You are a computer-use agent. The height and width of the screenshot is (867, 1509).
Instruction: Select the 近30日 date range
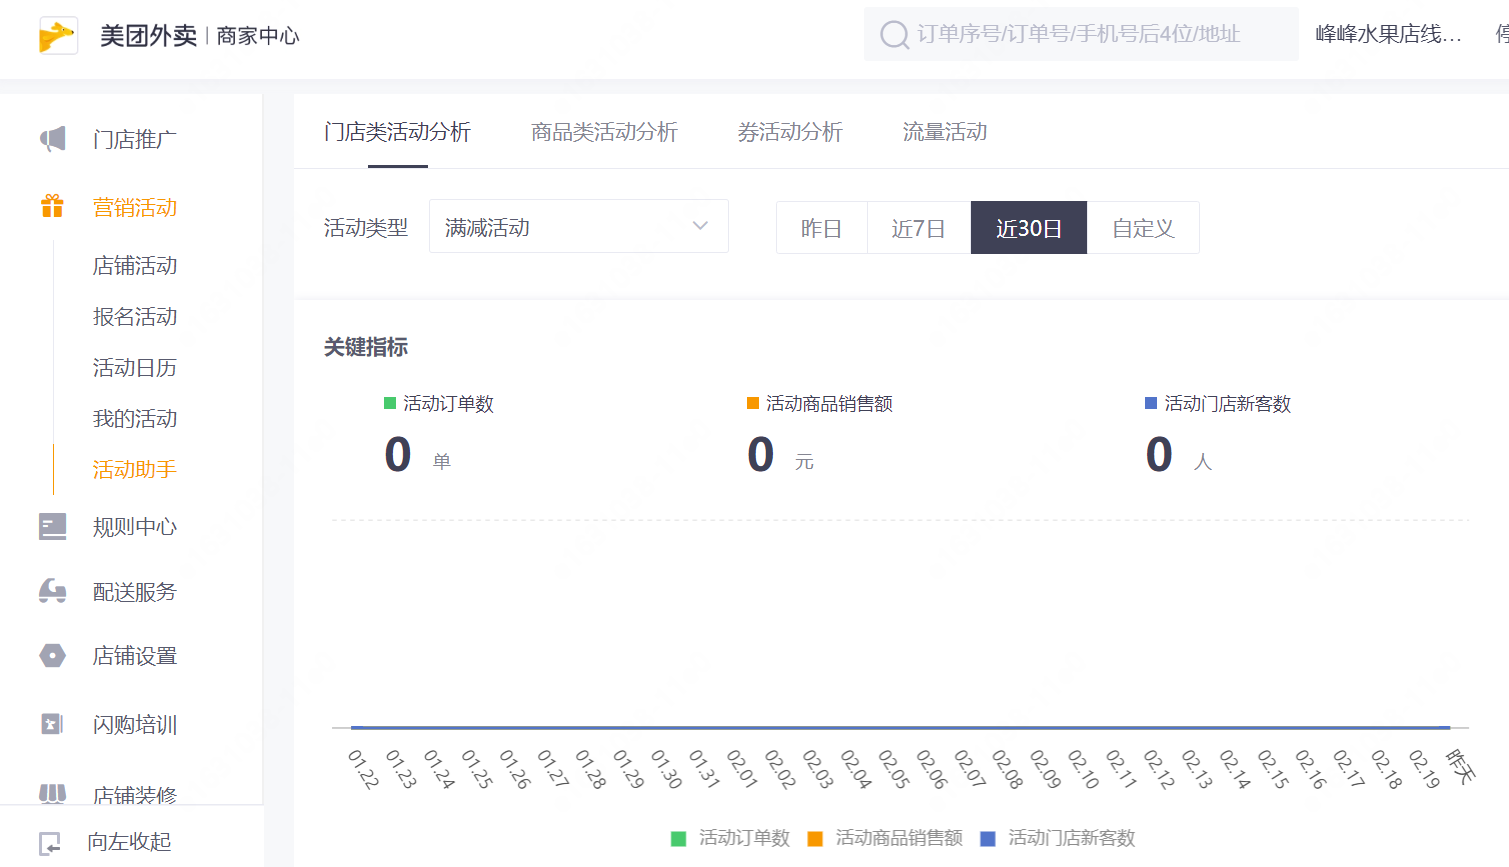1029,228
